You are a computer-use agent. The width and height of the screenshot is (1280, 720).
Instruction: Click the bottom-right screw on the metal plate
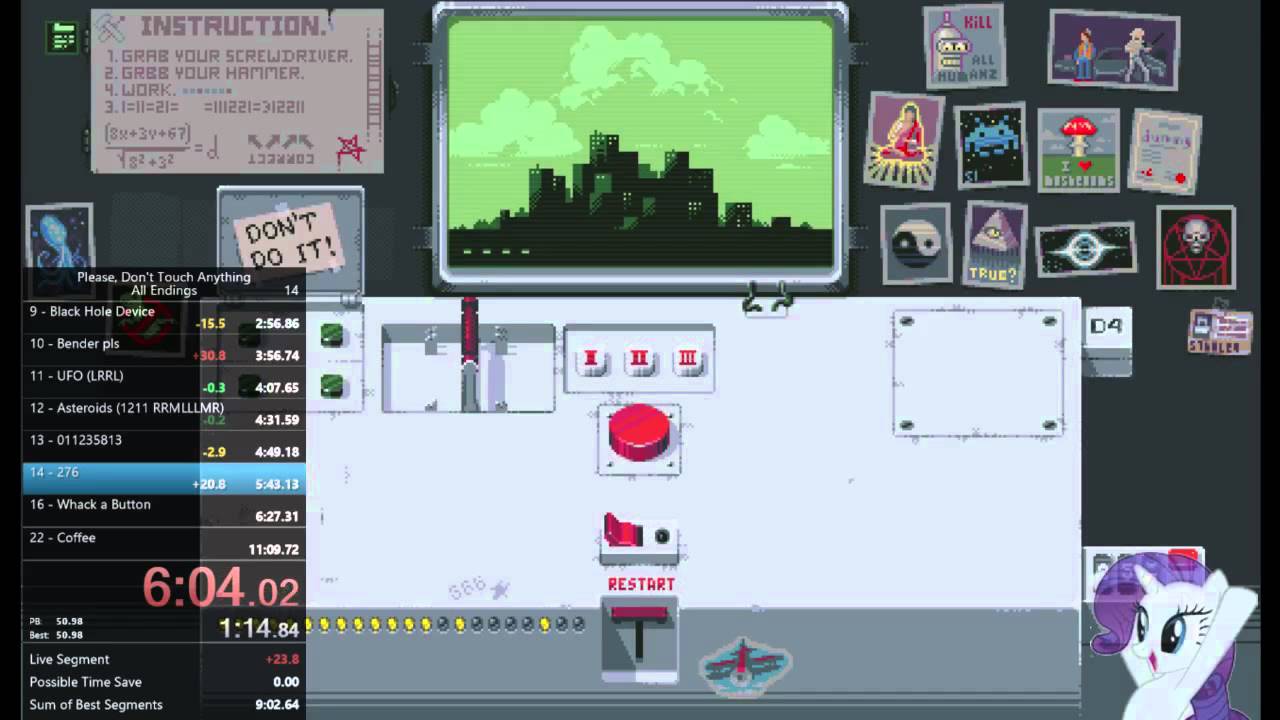[x=1049, y=425]
